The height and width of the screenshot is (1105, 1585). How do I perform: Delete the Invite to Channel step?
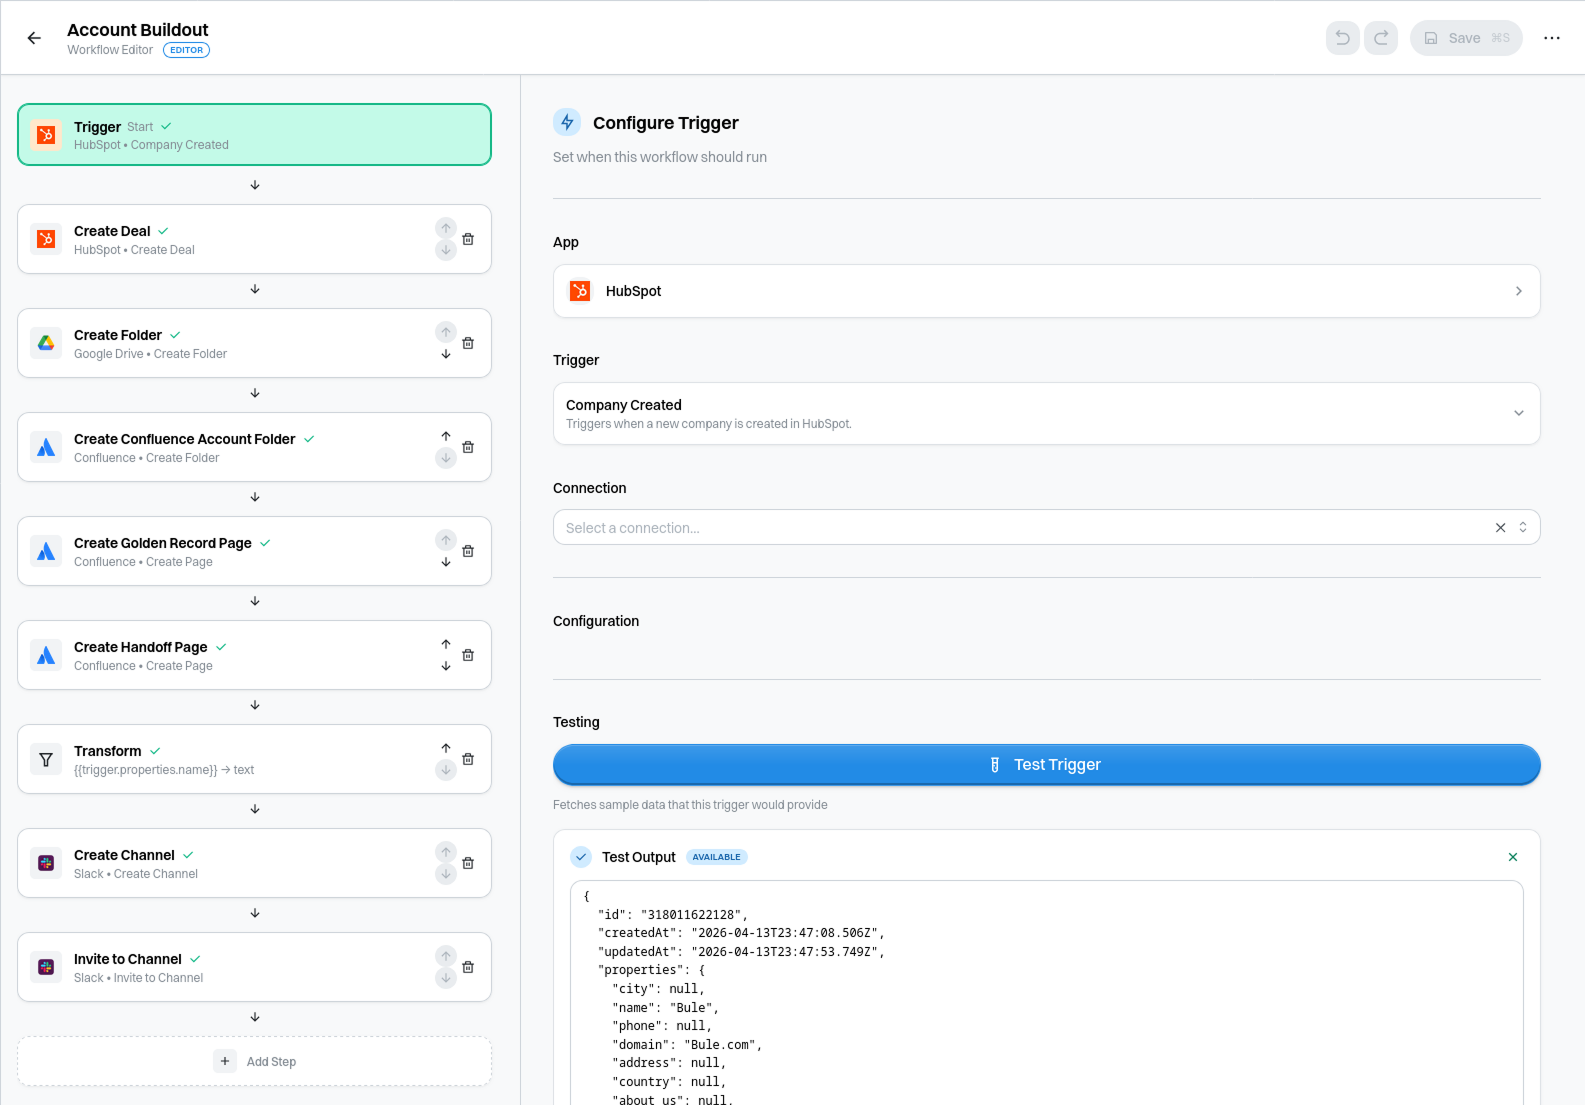(468, 967)
